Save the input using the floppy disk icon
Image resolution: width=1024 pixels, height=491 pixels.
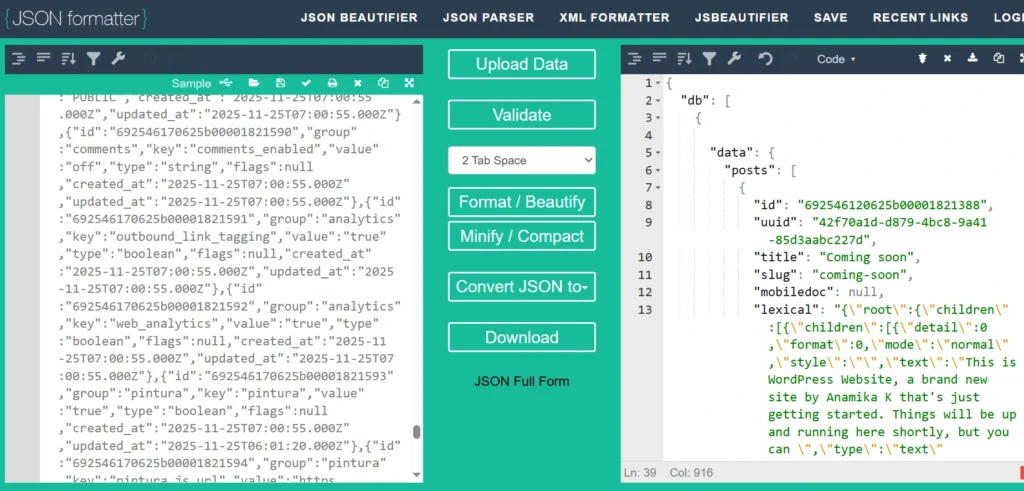(x=280, y=83)
